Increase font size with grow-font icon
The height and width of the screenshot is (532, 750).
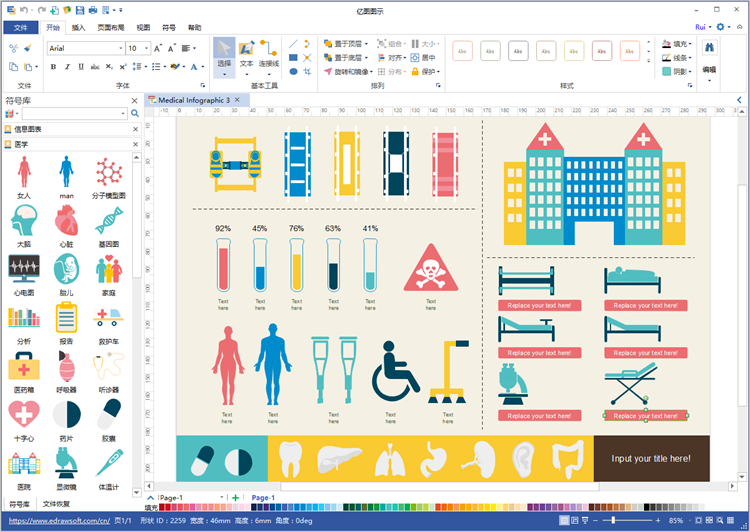[158, 48]
